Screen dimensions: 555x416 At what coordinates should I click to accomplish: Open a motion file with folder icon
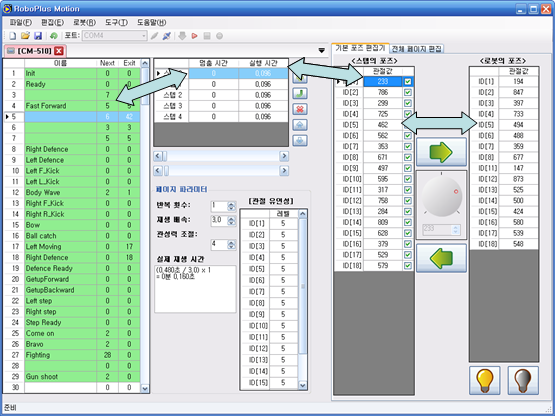pyautogui.click(x=25, y=36)
